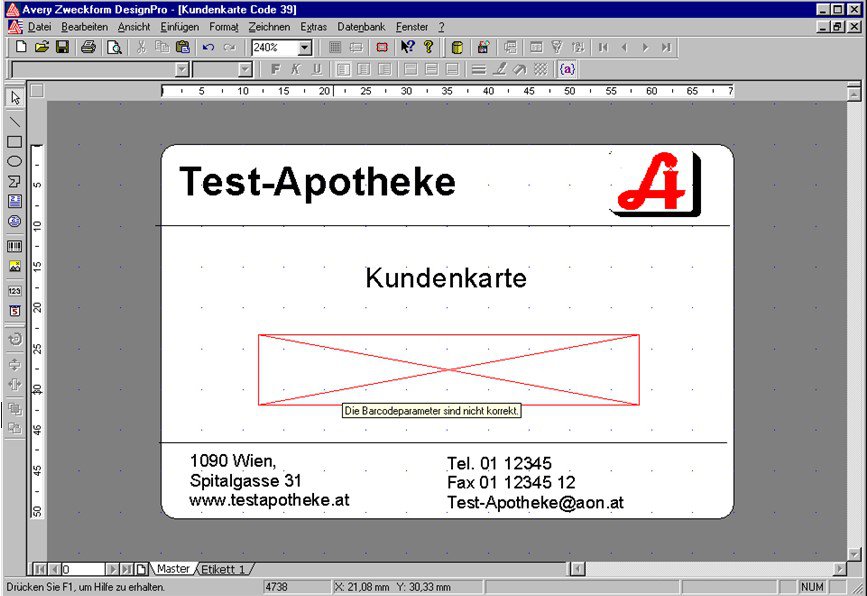Select the ellipse drawing tool

click(15, 160)
